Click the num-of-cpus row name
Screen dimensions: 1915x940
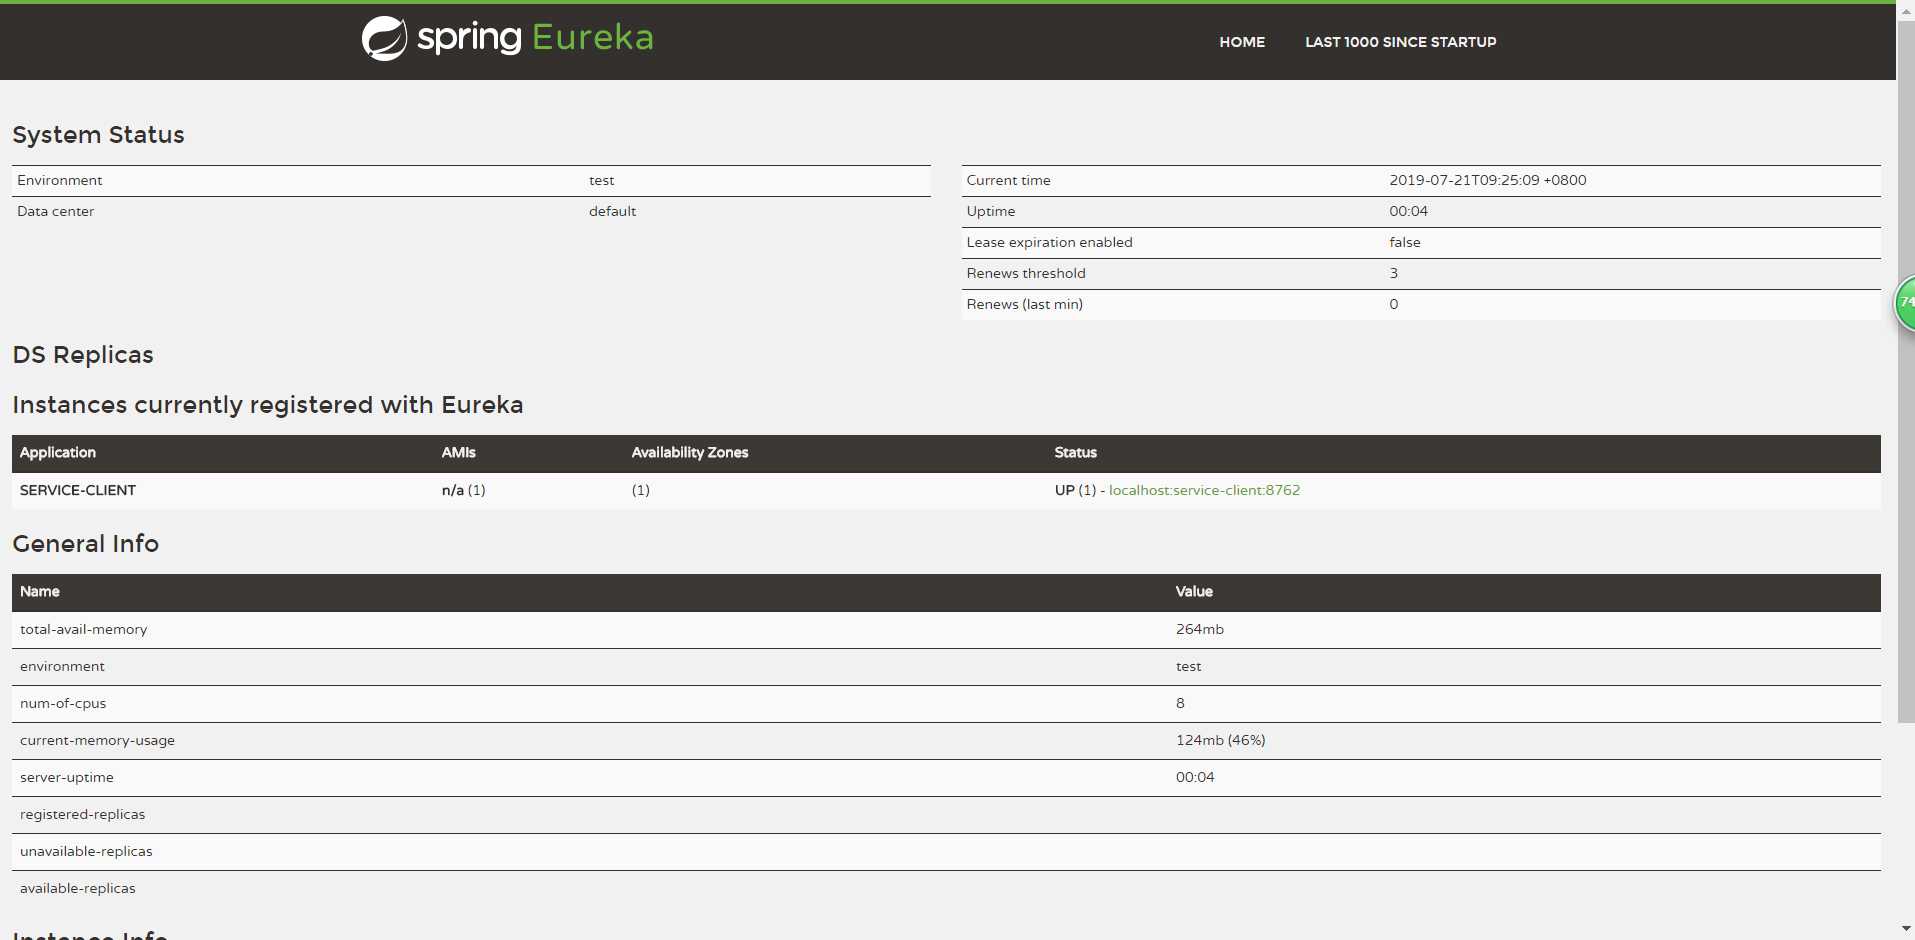63,704
